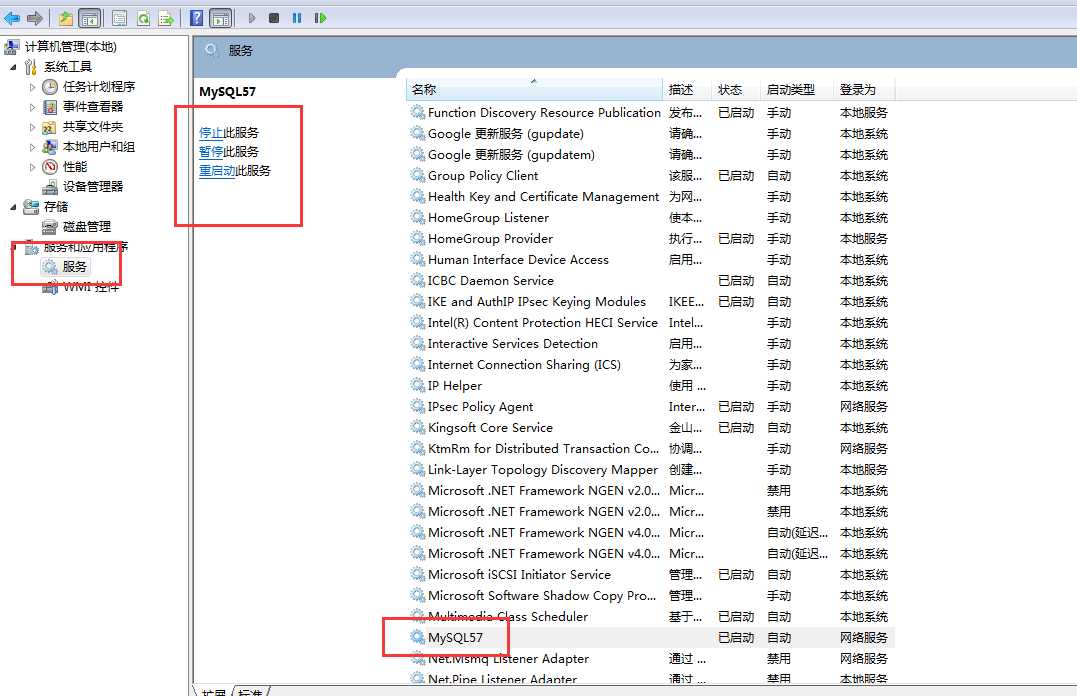Collapse the 存储 tree branch
1077x696 pixels.
tap(13, 207)
